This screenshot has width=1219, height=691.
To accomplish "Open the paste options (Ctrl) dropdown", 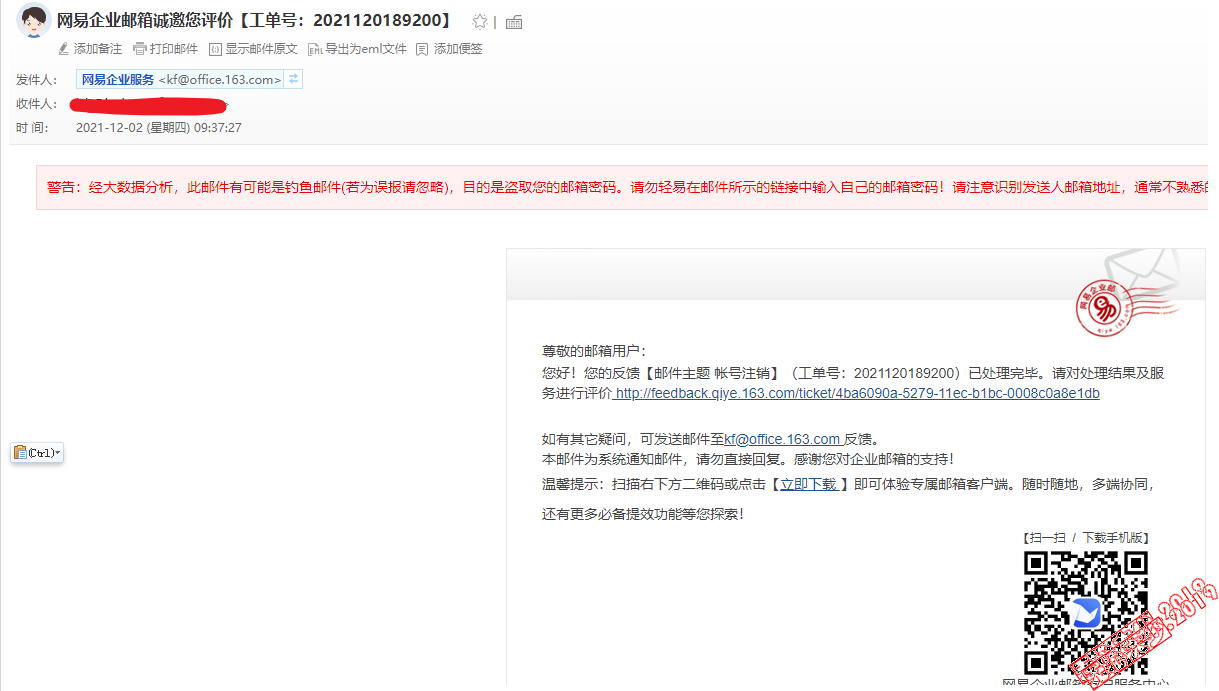I will 37,453.
